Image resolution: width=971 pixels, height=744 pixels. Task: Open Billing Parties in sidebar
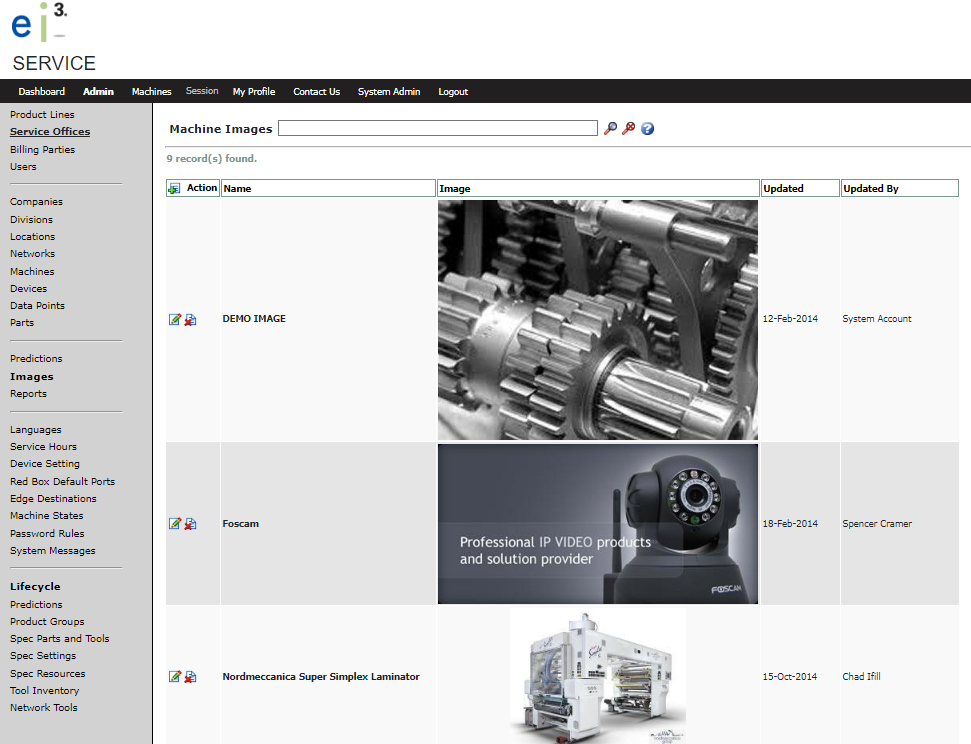point(42,149)
